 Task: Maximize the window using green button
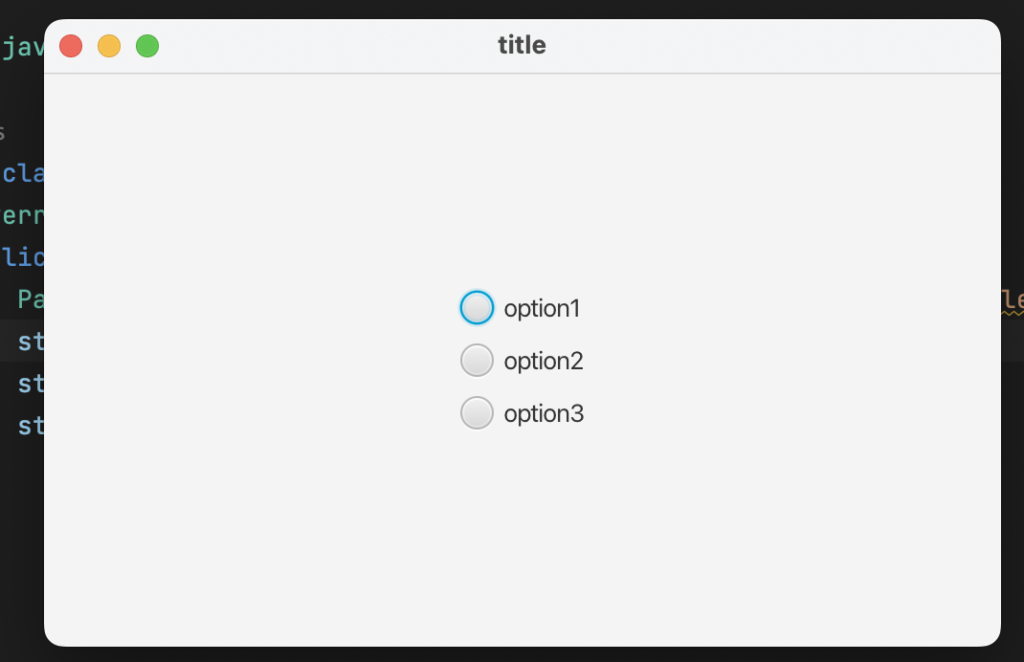point(147,46)
